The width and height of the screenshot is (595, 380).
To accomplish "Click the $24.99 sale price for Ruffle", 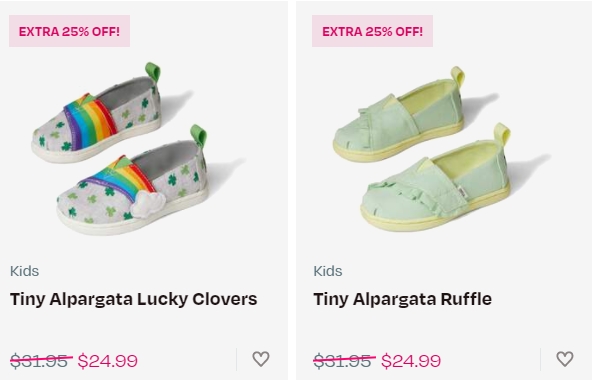I will (411, 361).
